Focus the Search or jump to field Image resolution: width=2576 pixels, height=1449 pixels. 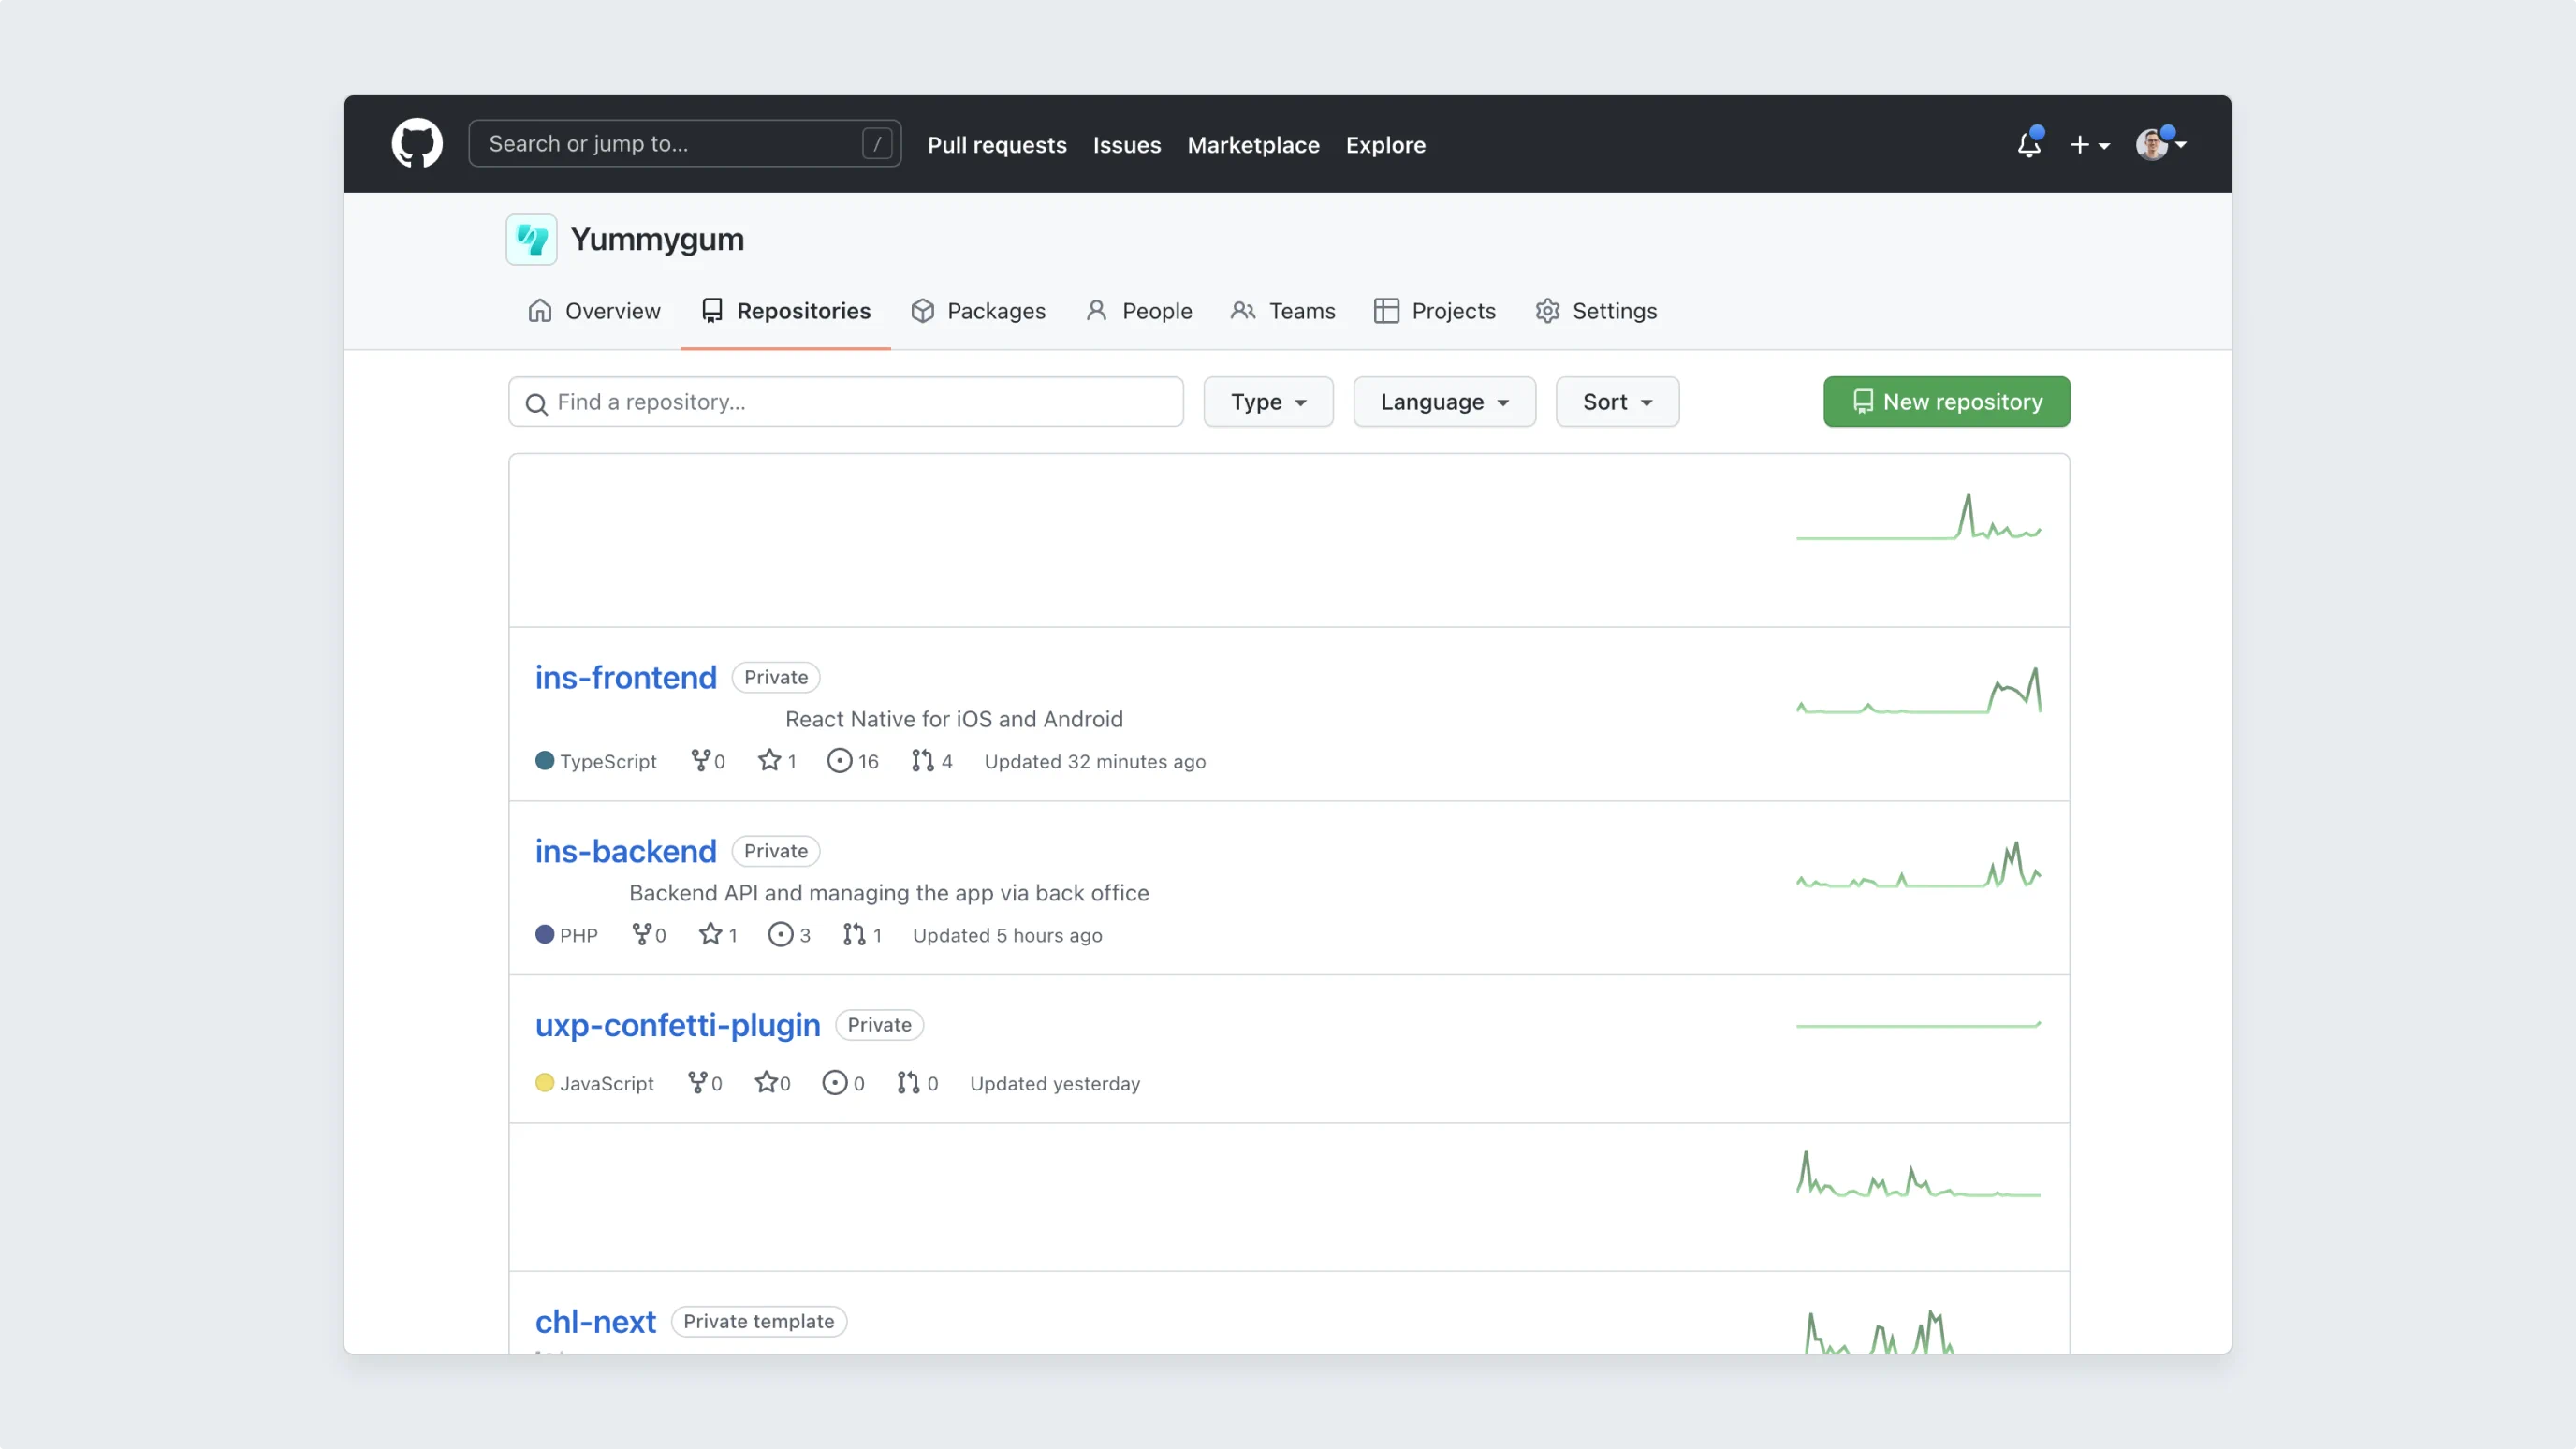click(x=685, y=144)
